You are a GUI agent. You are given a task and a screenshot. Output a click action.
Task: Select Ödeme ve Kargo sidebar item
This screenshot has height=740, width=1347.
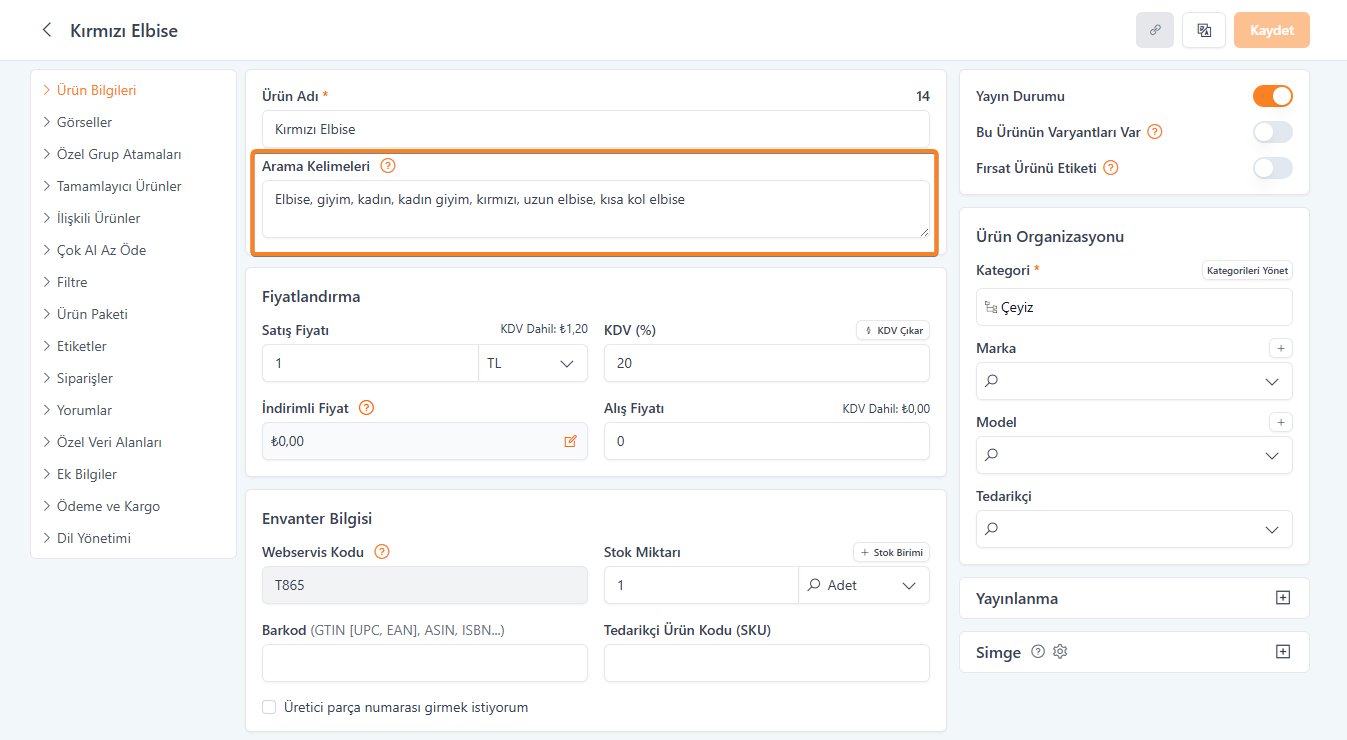click(108, 506)
